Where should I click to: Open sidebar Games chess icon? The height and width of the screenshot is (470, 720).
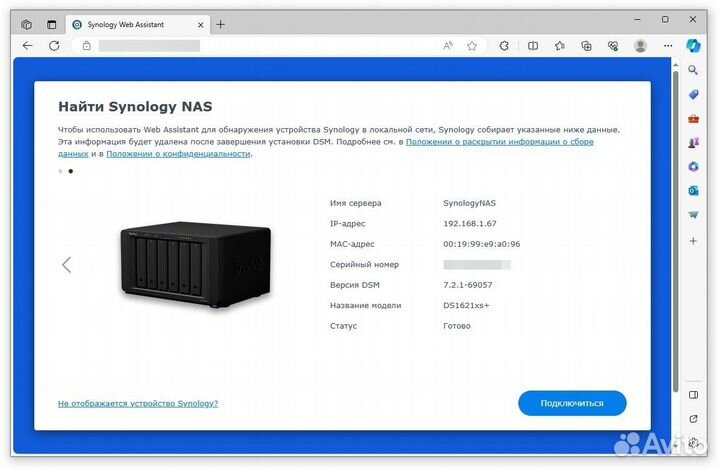(693, 143)
